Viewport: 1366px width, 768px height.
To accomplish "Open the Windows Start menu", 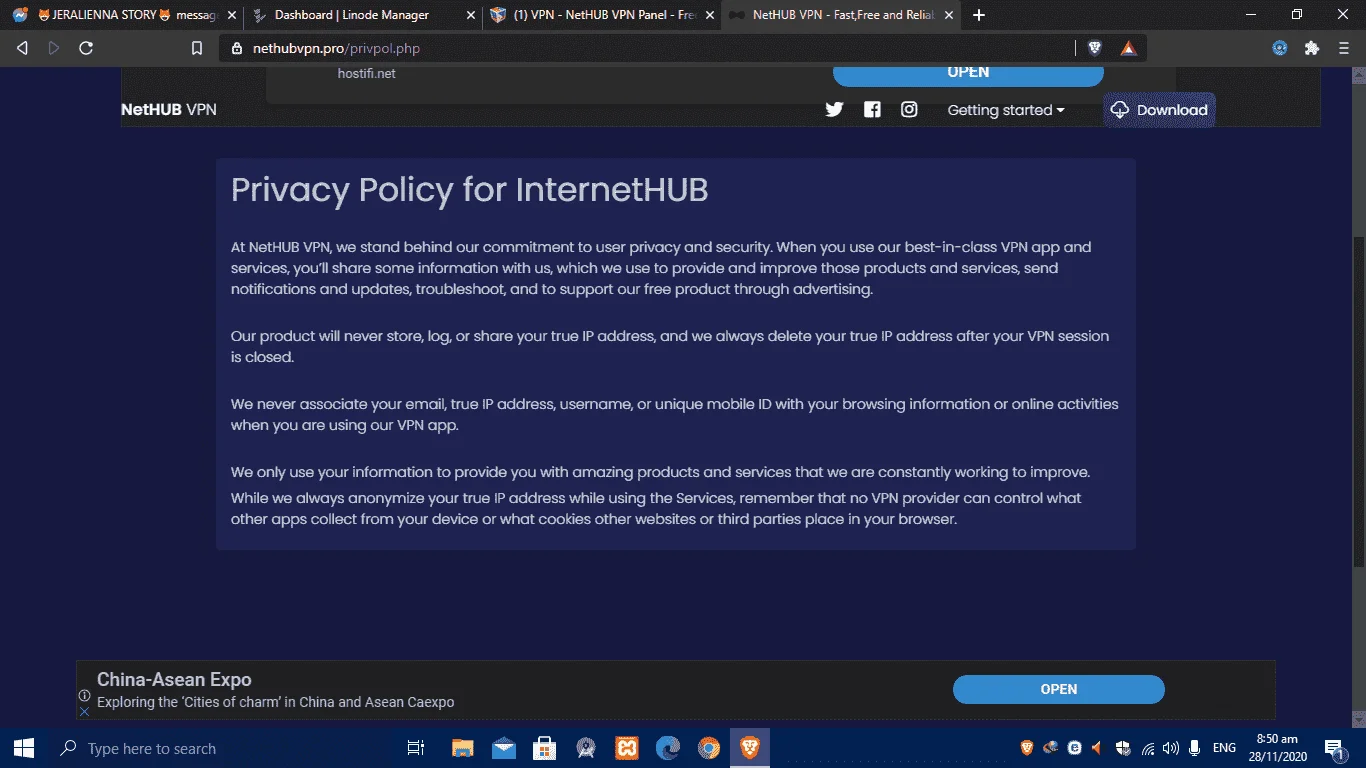I will 24,748.
